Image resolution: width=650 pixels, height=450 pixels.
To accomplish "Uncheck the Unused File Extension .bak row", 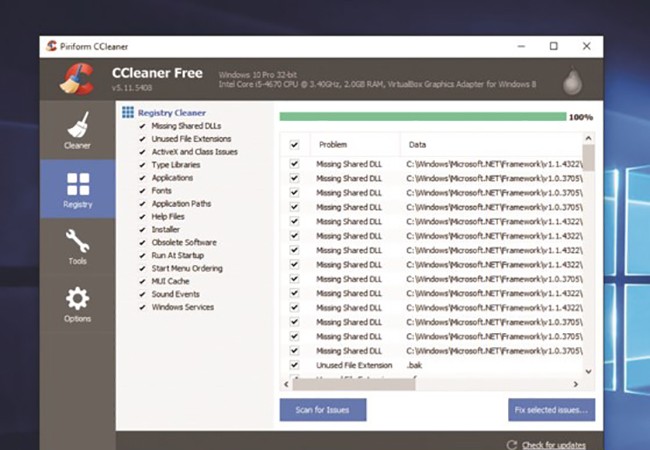I will [294, 365].
